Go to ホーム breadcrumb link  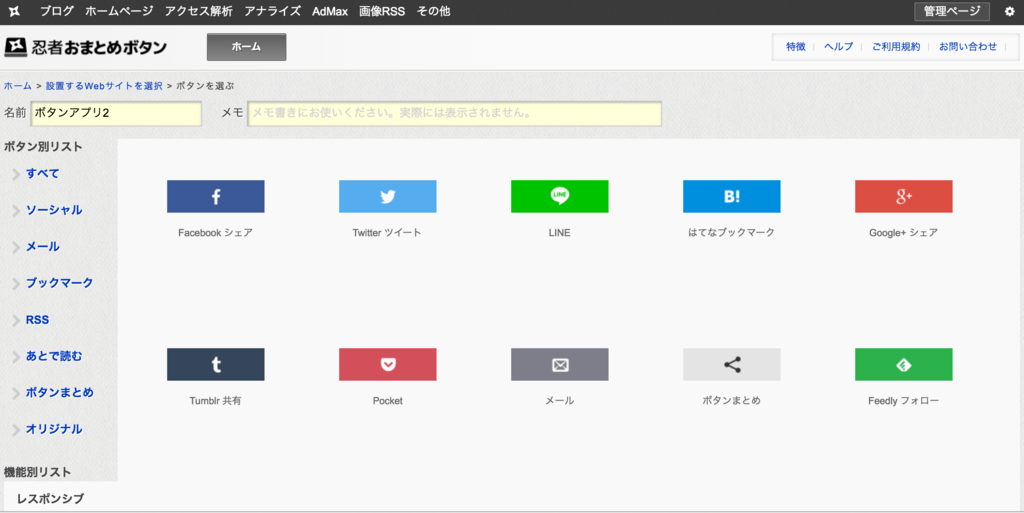click(x=18, y=86)
